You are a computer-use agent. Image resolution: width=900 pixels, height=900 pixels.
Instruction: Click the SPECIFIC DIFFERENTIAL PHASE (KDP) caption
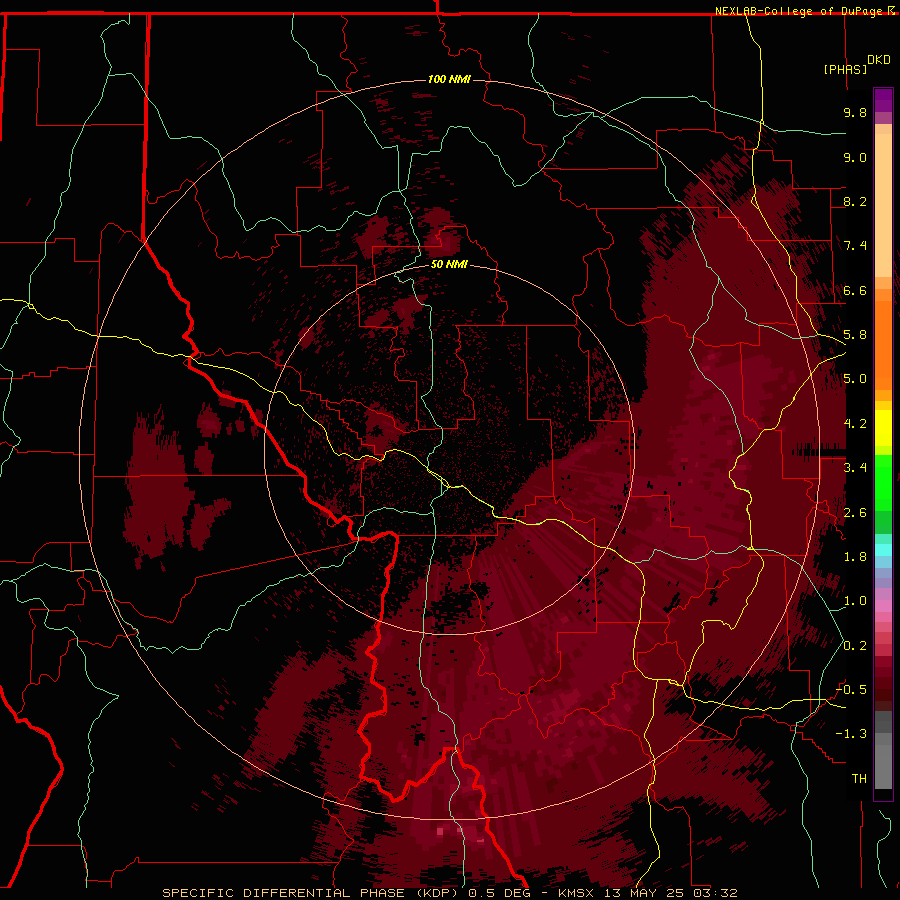[312, 893]
